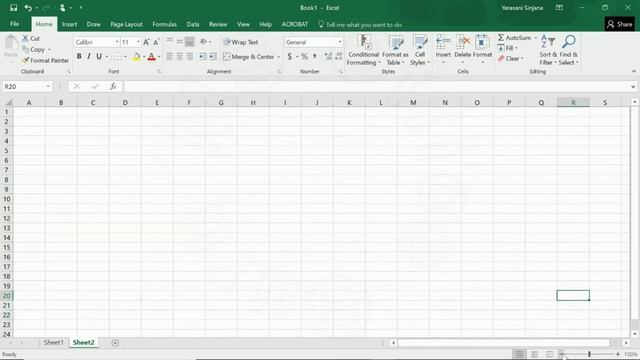The image size is (640, 360).
Task: Add a new sheet with plus icon
Action: (x=115, y=343)
